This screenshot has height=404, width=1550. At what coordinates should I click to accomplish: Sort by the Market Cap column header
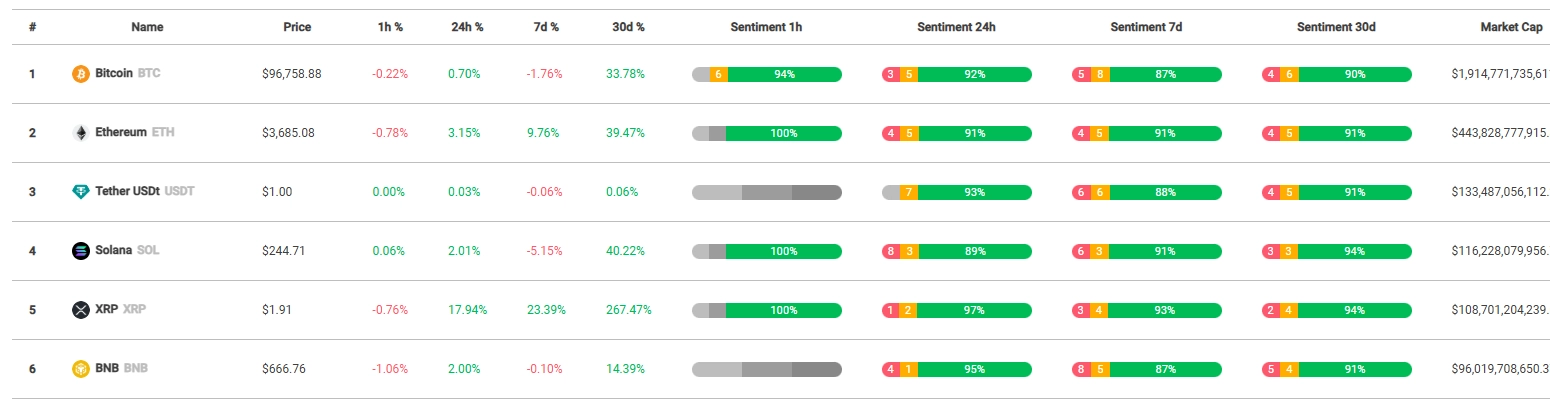click(1511, 27)
